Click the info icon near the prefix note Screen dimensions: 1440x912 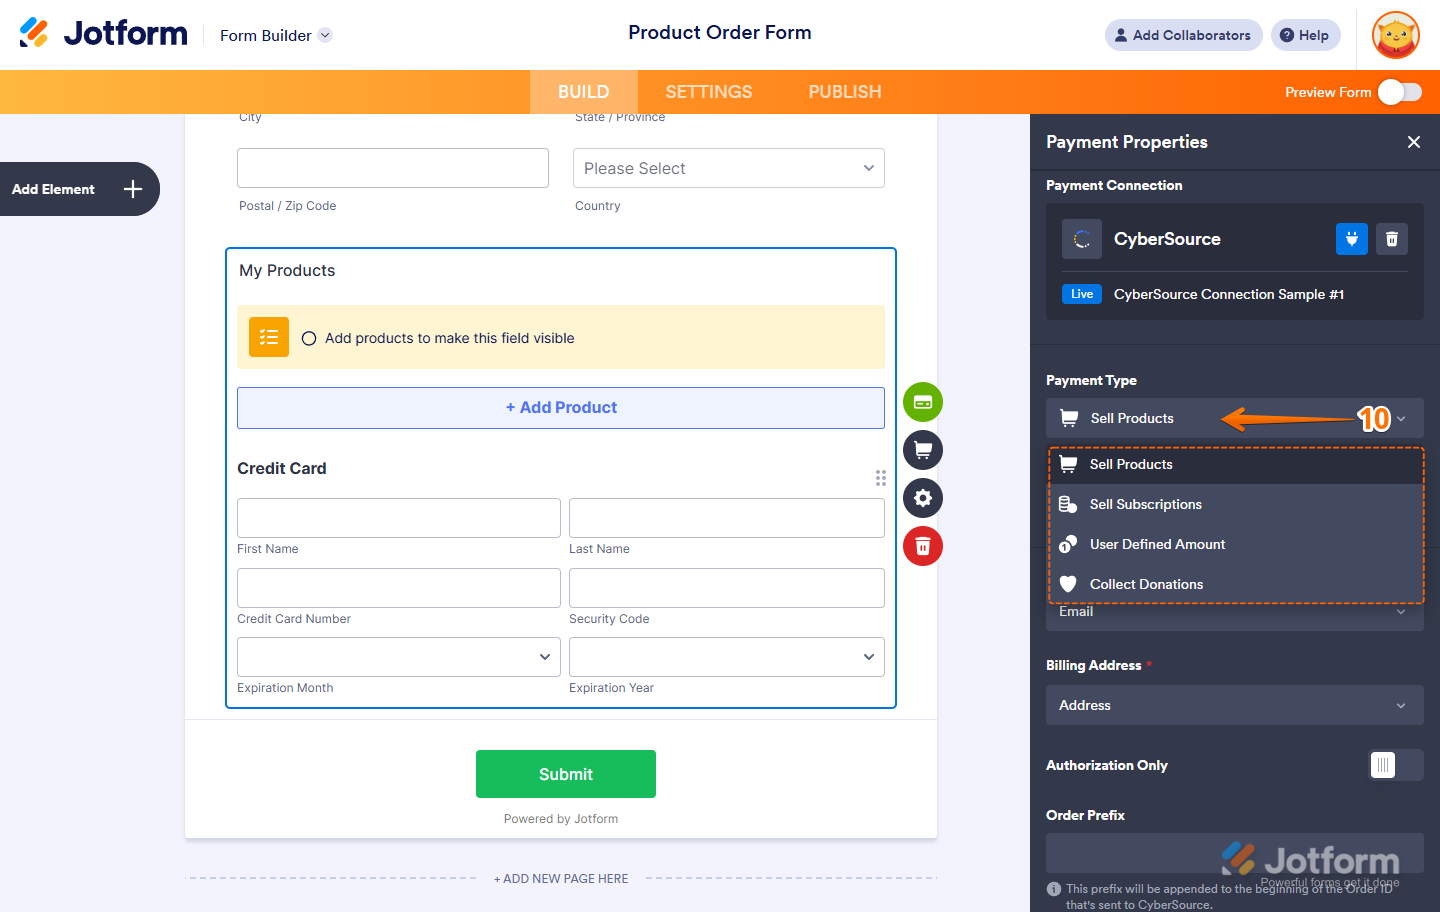point(1054,889)
